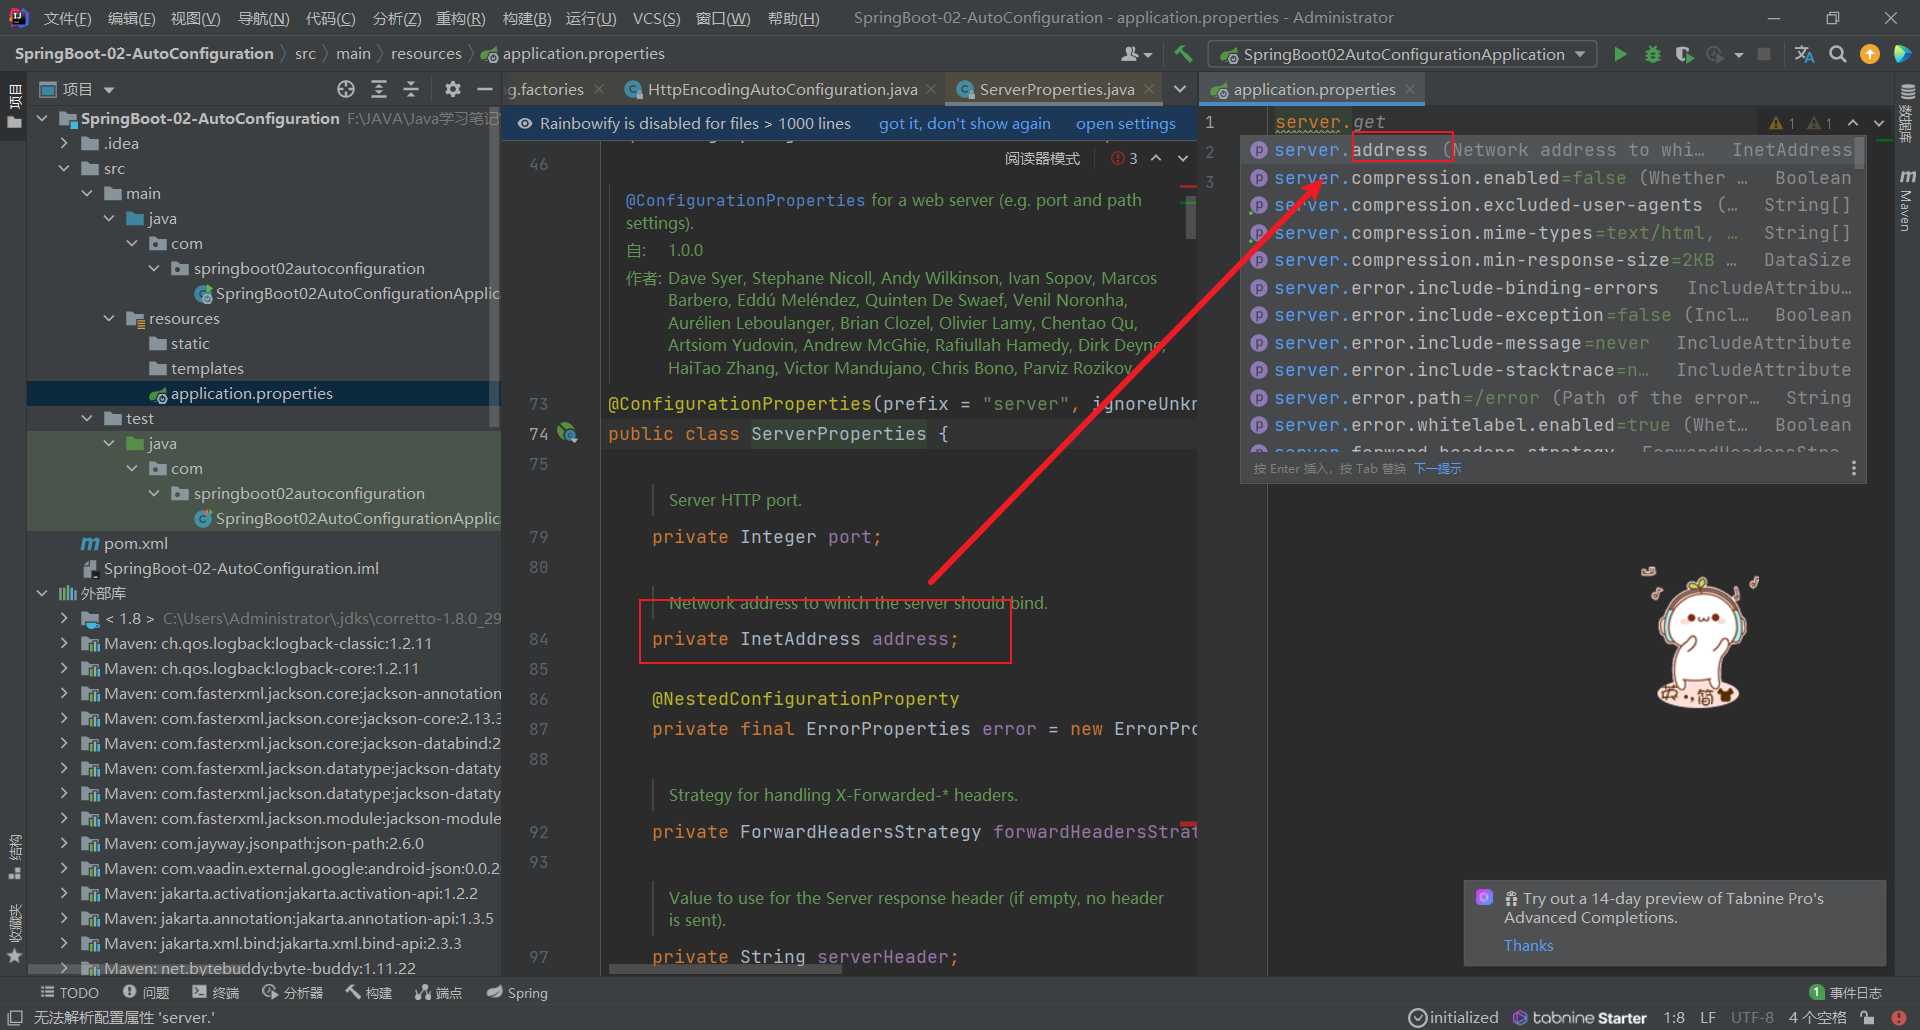Switch to ServerProperties.java tab

click(1057, 89)
